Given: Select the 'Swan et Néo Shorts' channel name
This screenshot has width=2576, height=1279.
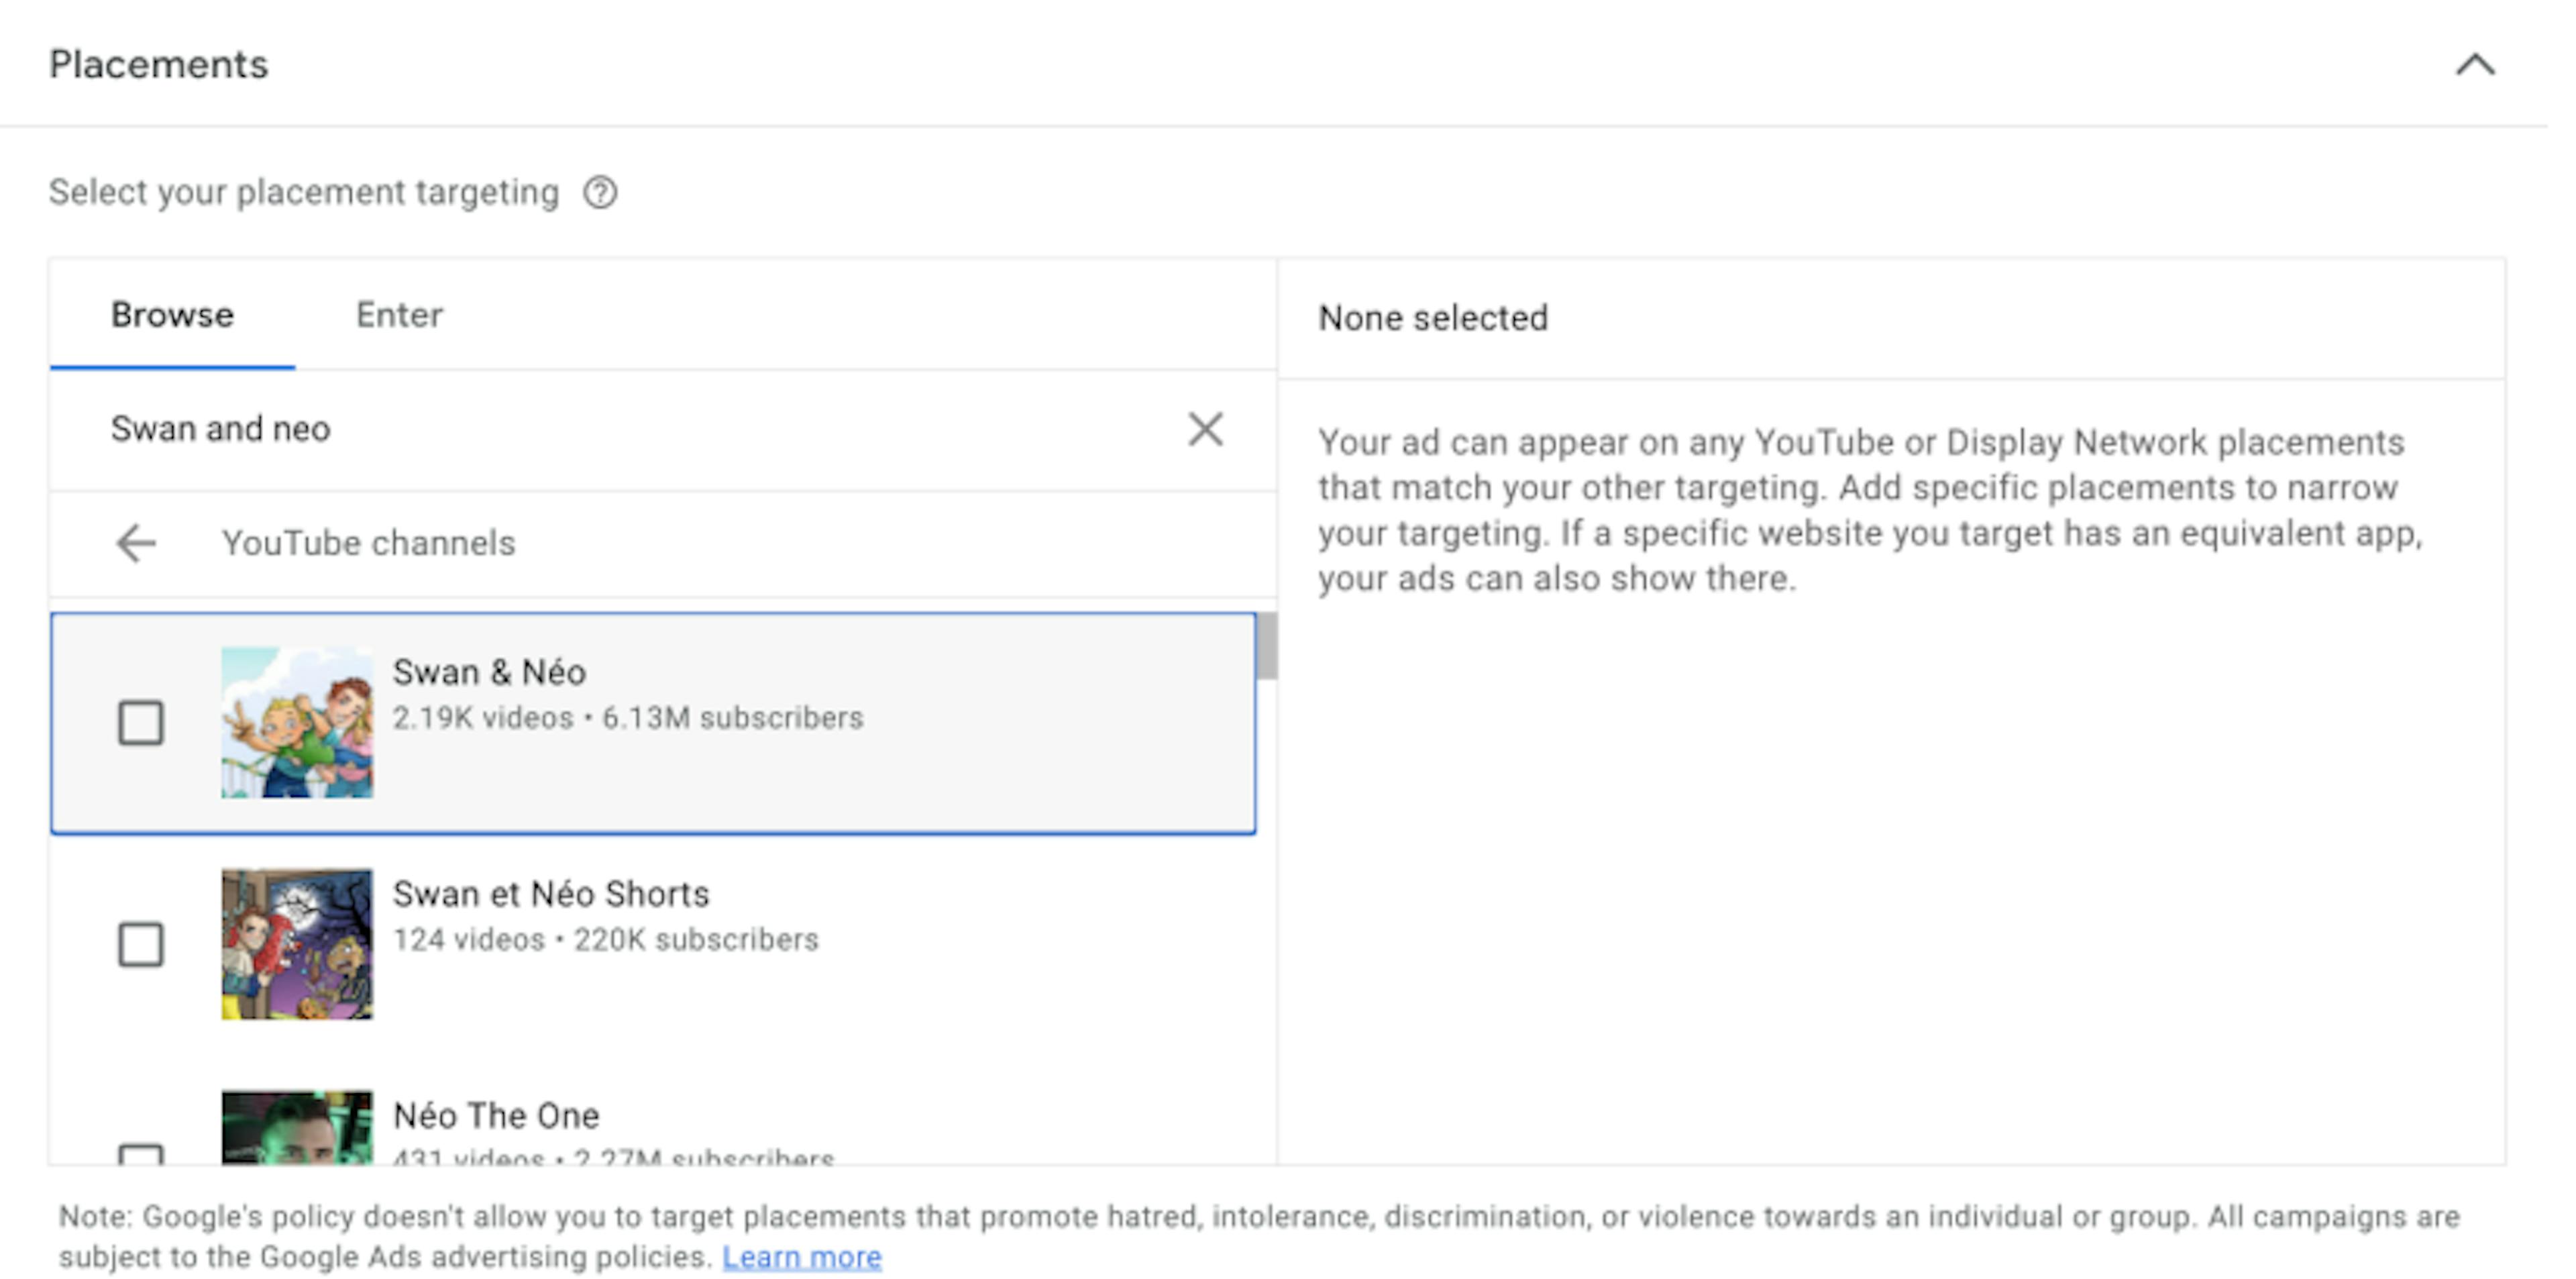Looking at the screenshot, I should point(551,894).
